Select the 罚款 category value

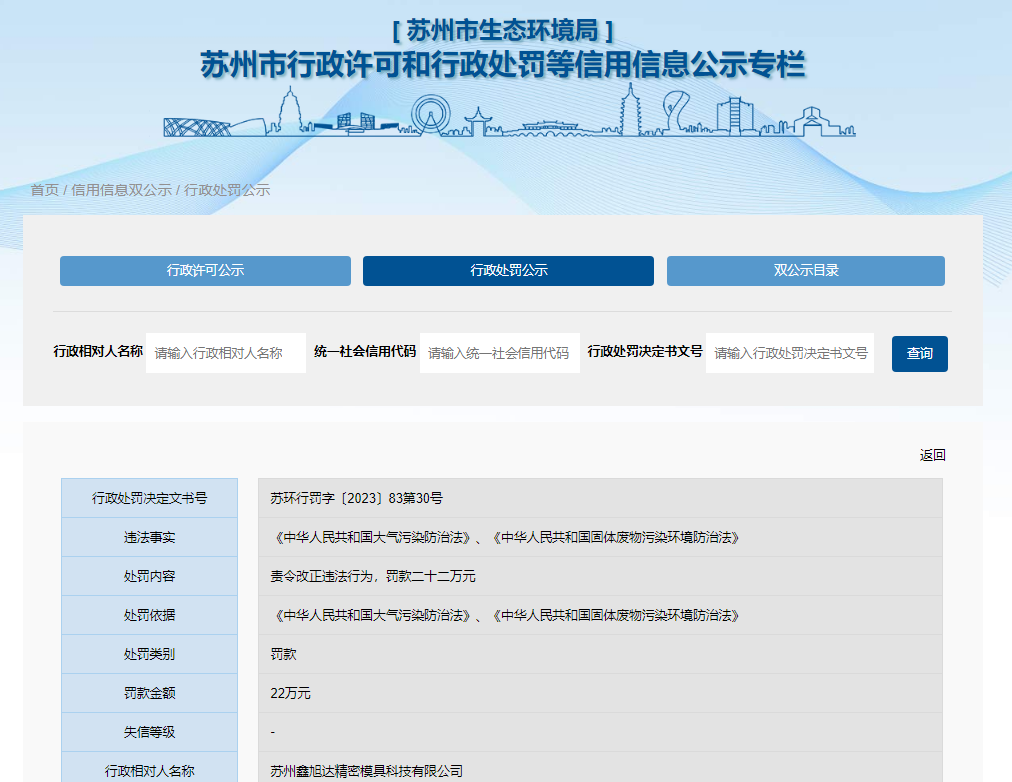pyautogui.click(x=283, y=654)
